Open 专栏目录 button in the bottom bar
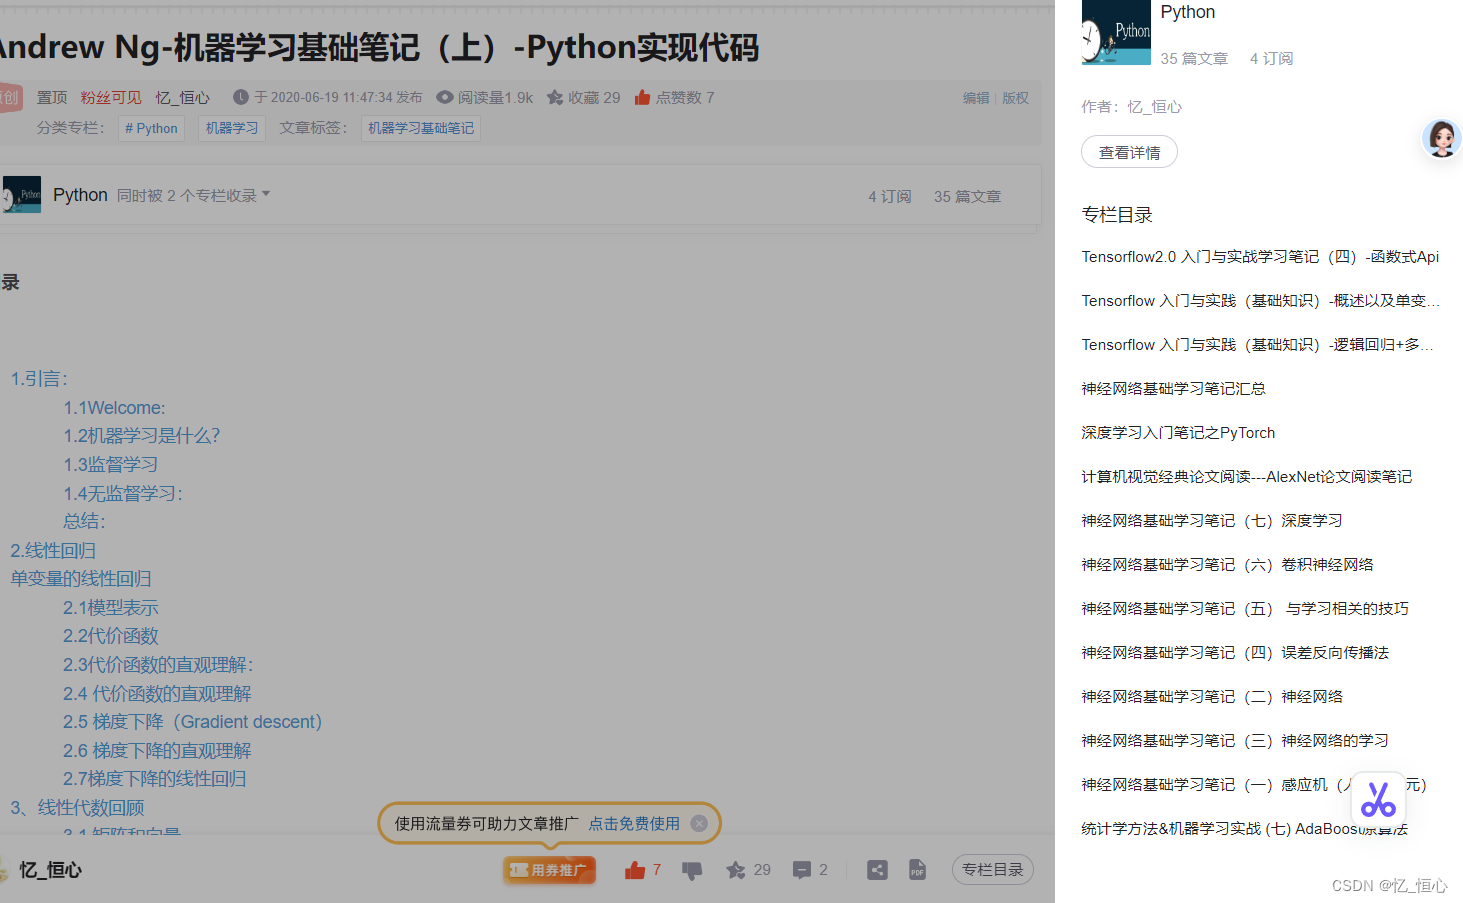 click(992, 870)
